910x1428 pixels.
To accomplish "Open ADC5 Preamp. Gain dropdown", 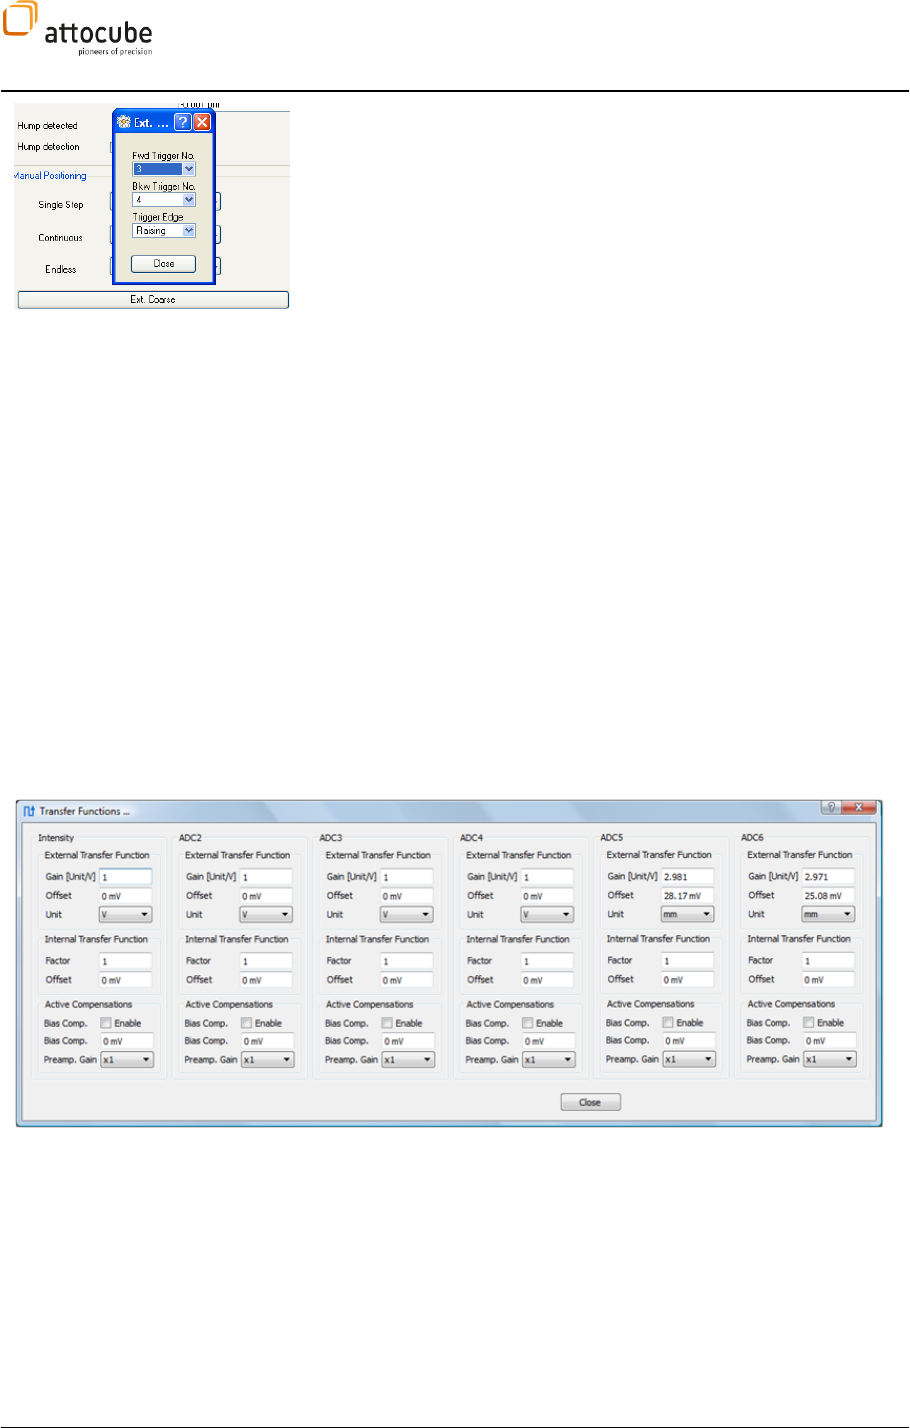I will point(689,1059).
